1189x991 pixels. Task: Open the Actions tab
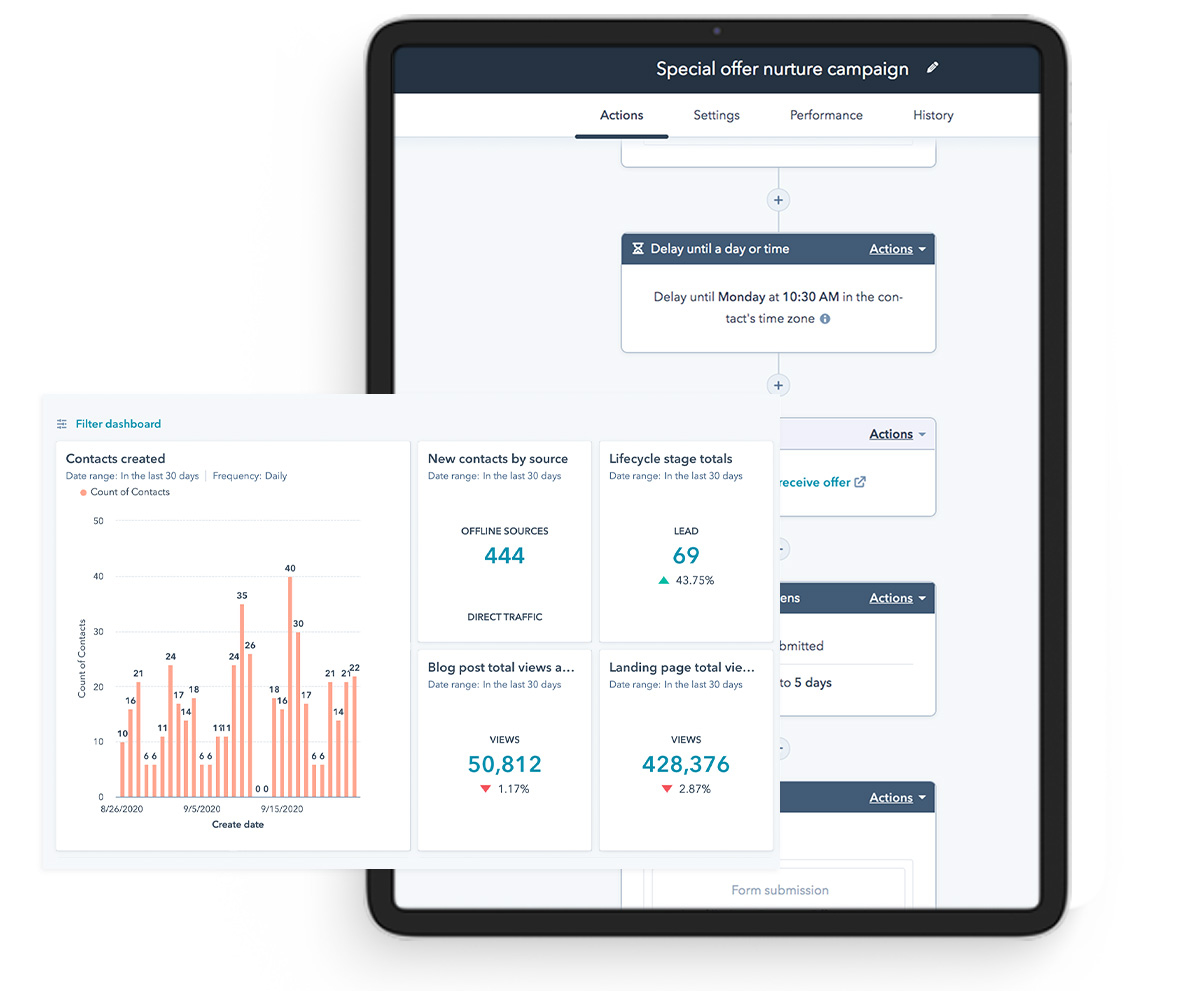pyautogui.click(x=621, y=115)
